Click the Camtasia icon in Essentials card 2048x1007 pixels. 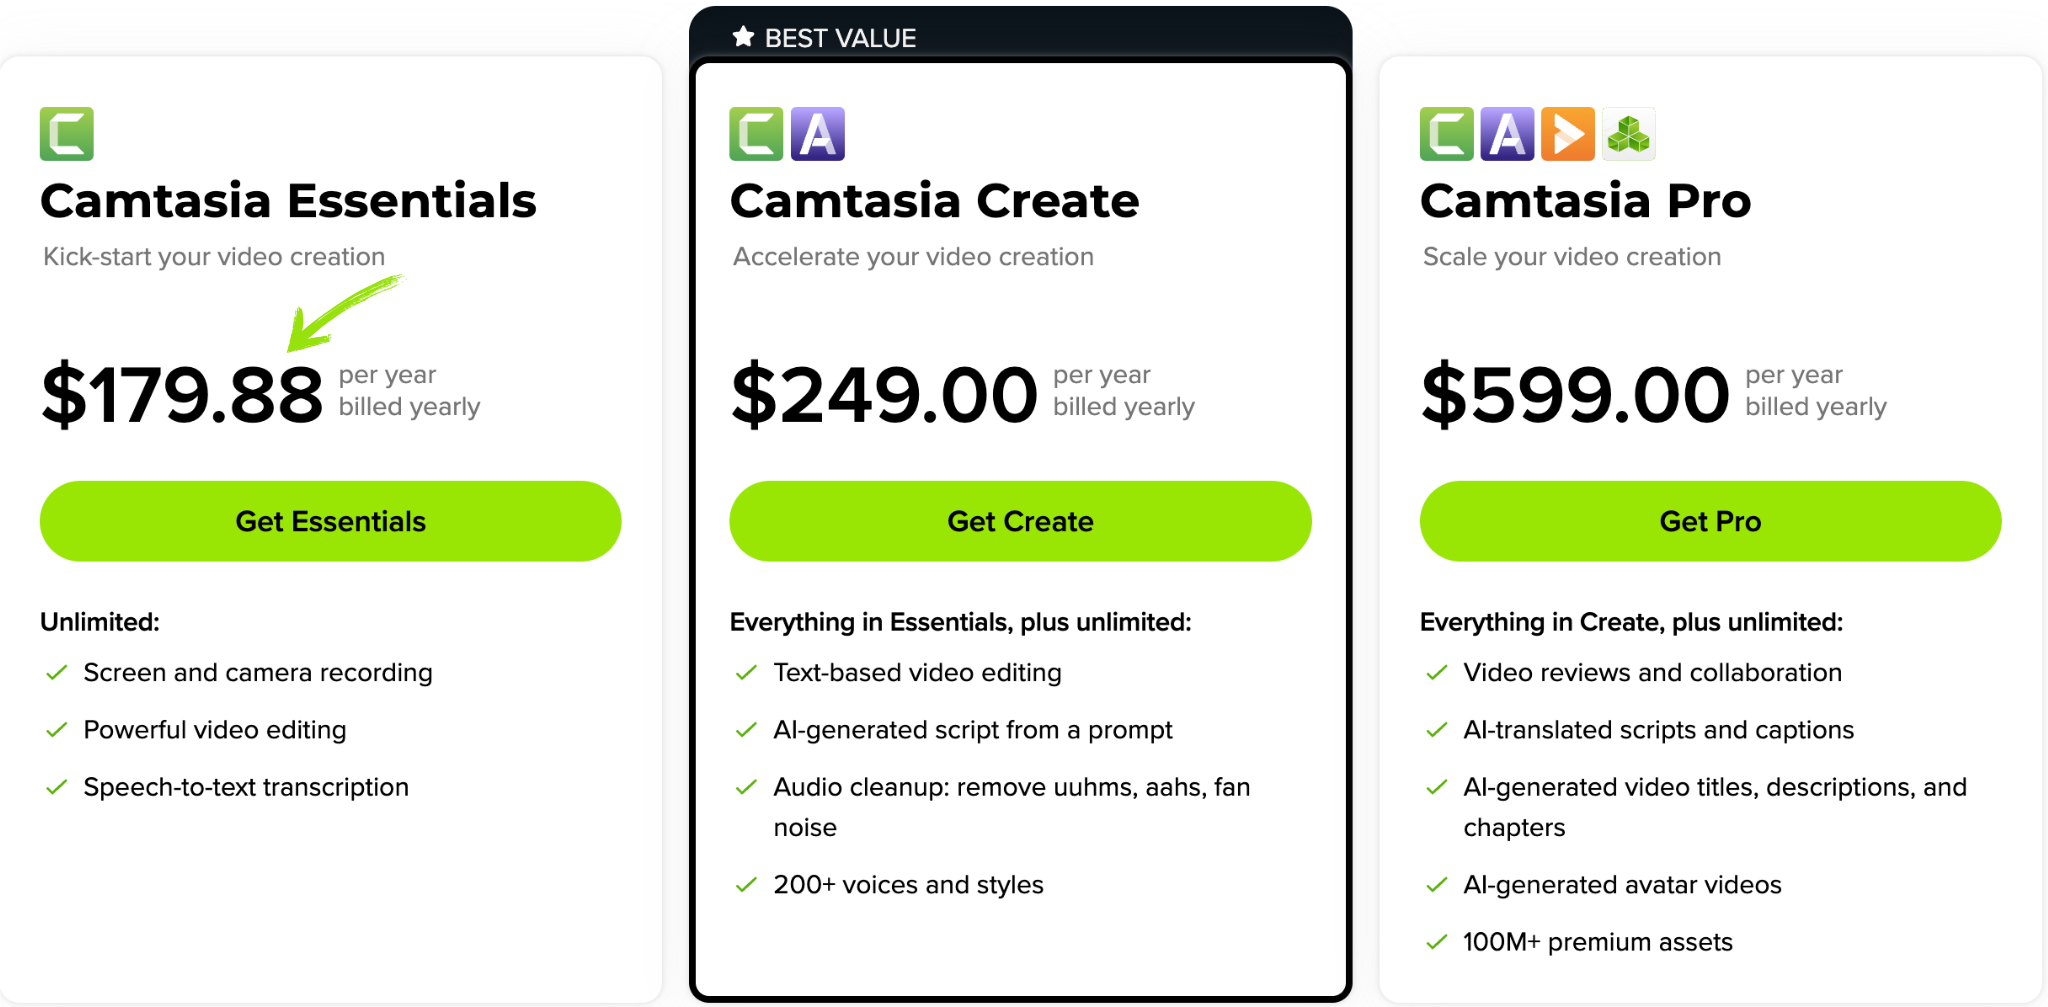click(x=67, y=134)
